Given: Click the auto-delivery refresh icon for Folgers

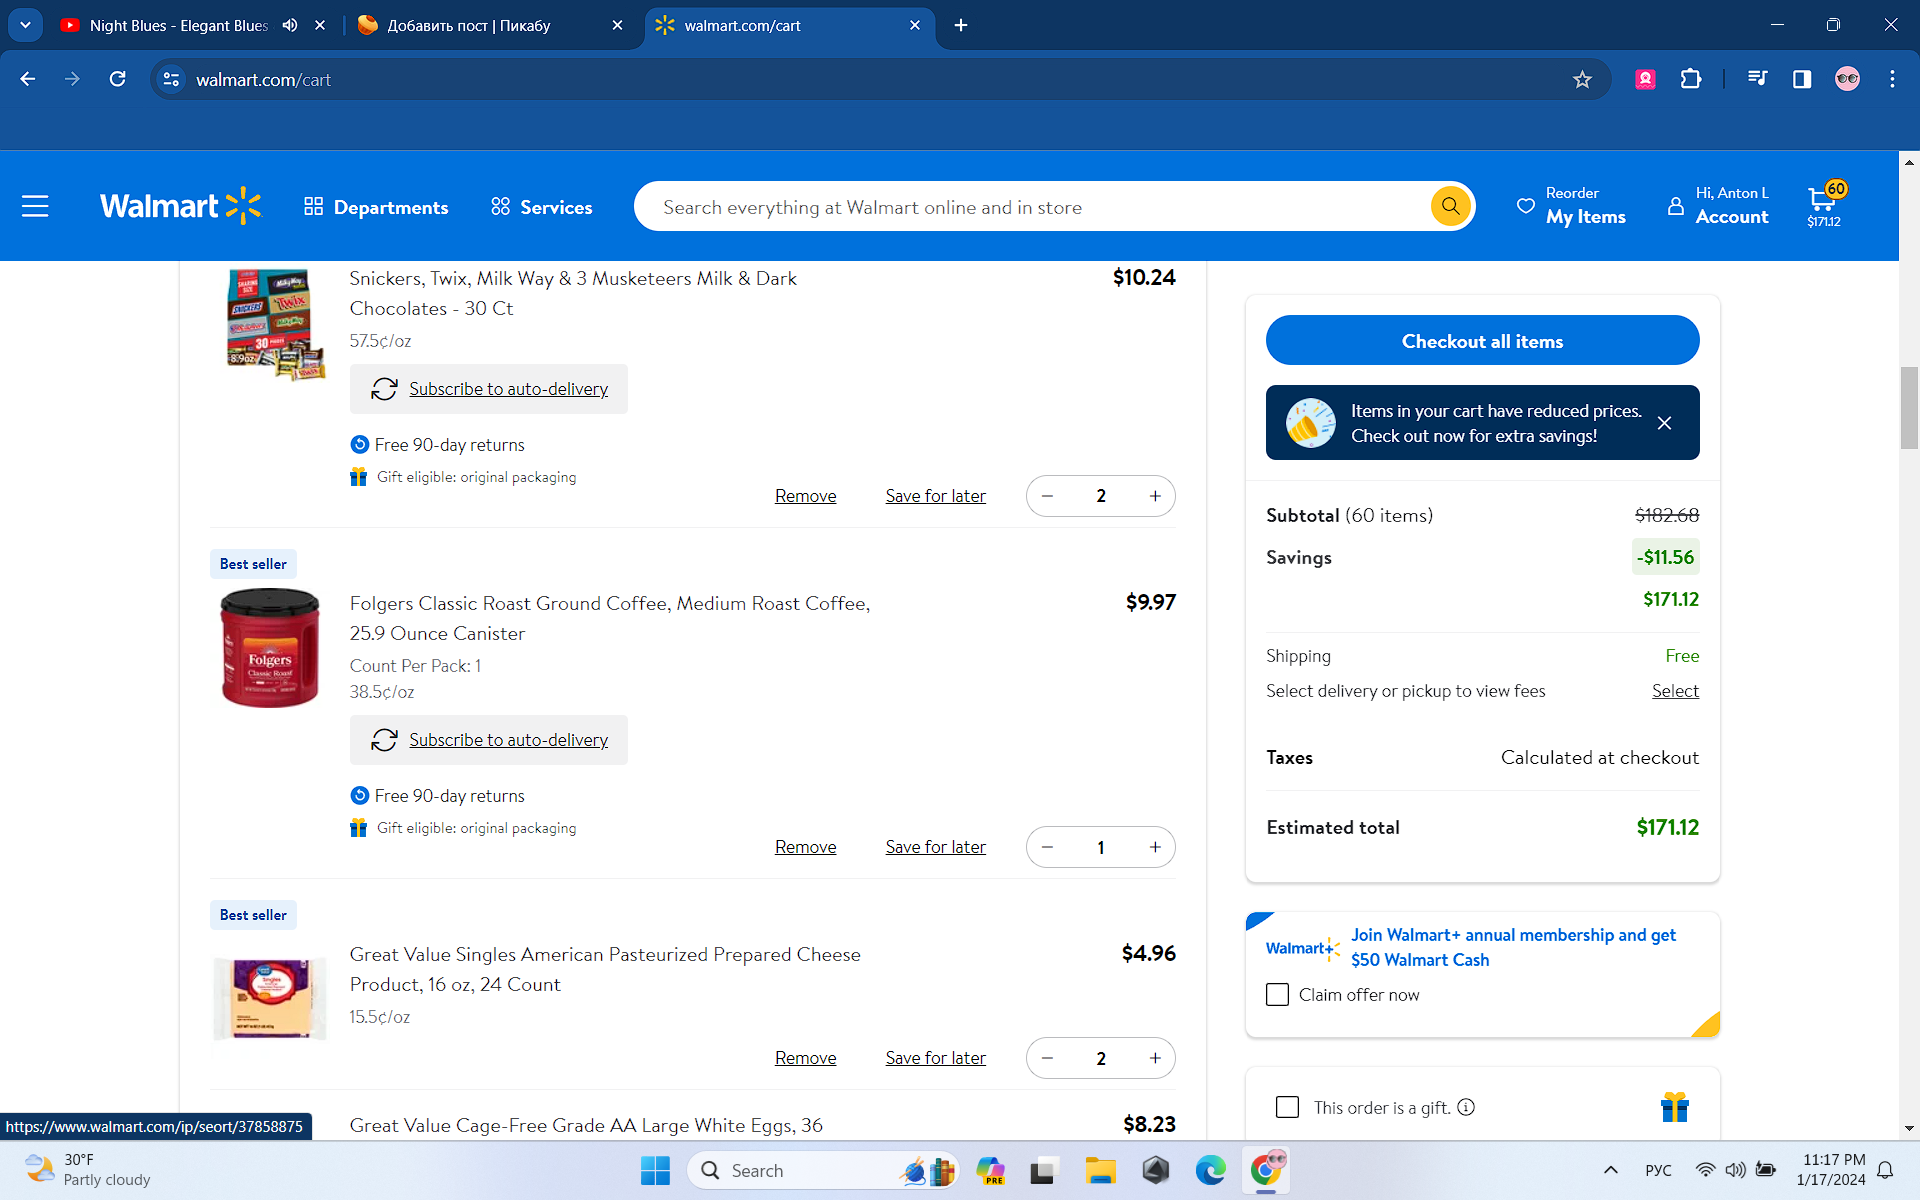Looking at the screenshot, I should 384,738.
